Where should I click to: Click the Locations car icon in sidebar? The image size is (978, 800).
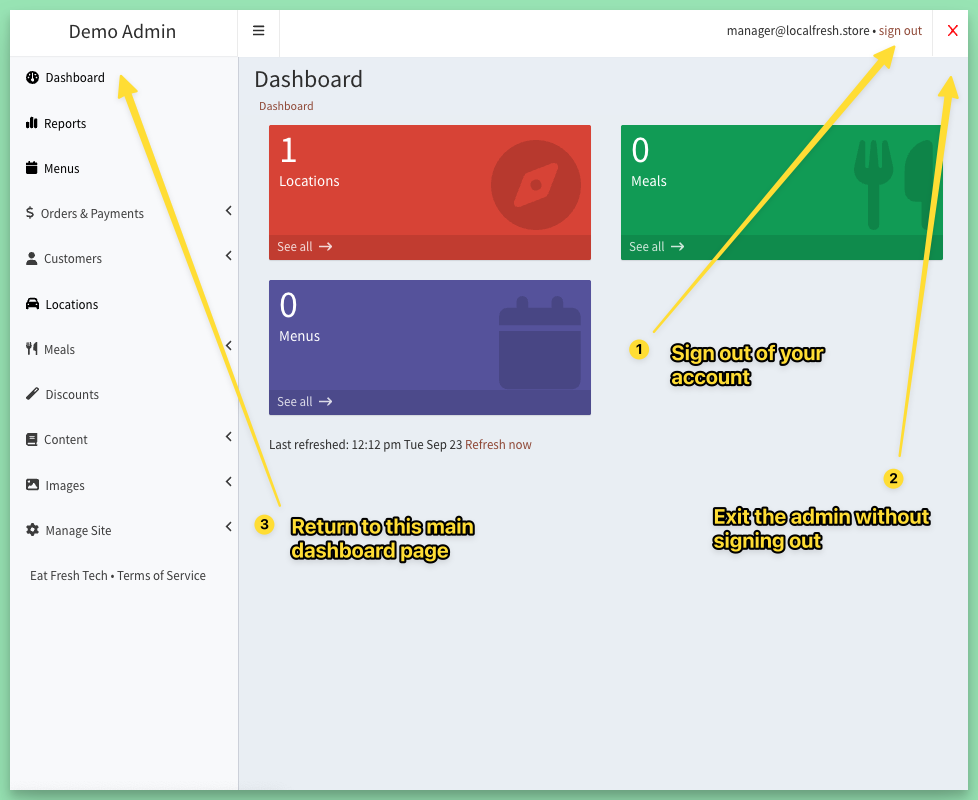tap(32, 304)
